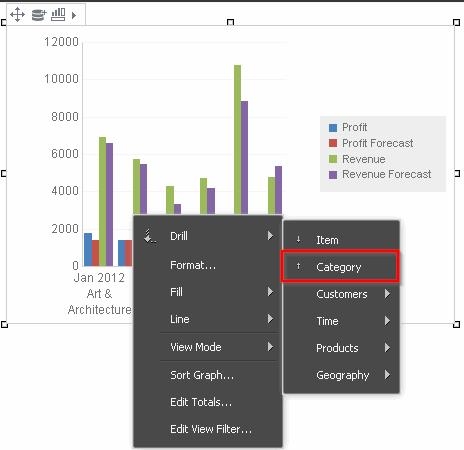Click the move handle icon in the toolbar
The image size is (464, 450).
pos(17,15)
